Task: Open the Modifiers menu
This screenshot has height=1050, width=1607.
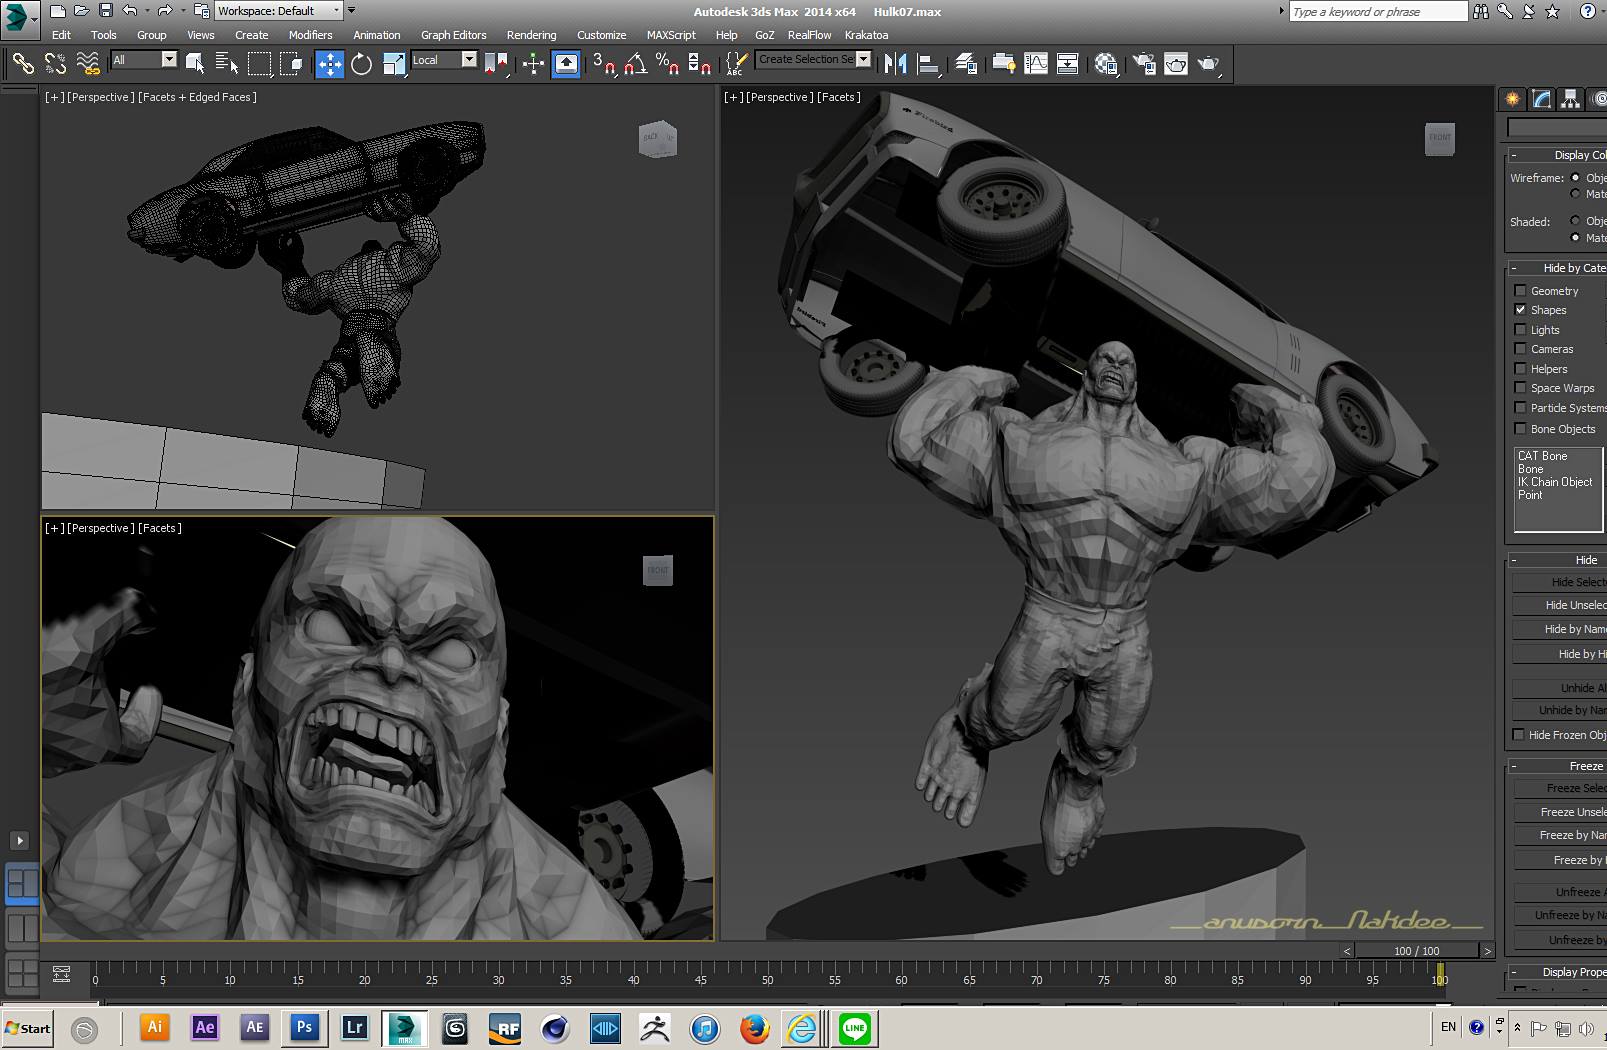Action: [310, 35]
